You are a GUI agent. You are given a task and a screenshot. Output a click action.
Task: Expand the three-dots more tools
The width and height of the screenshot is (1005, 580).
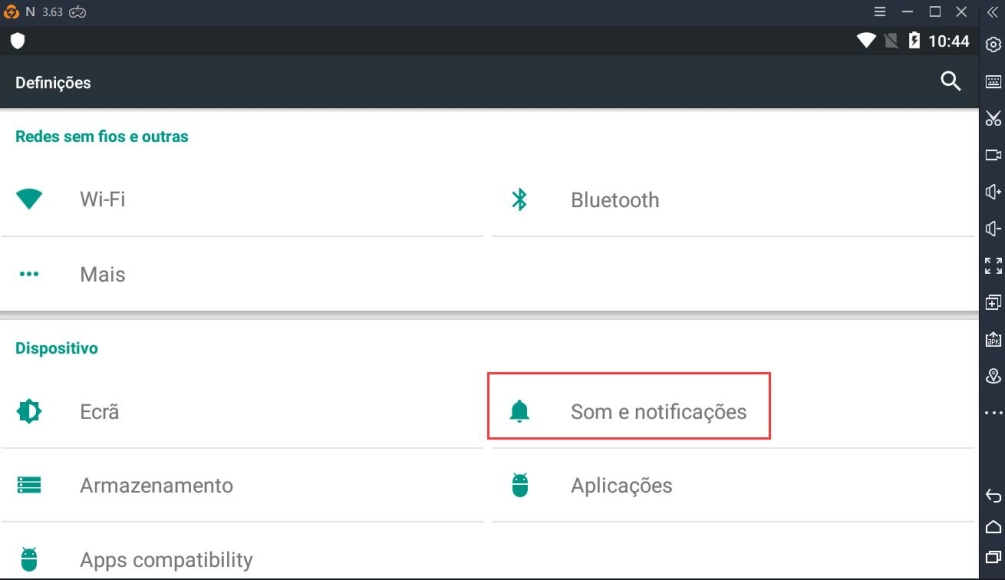pos(991,412)
